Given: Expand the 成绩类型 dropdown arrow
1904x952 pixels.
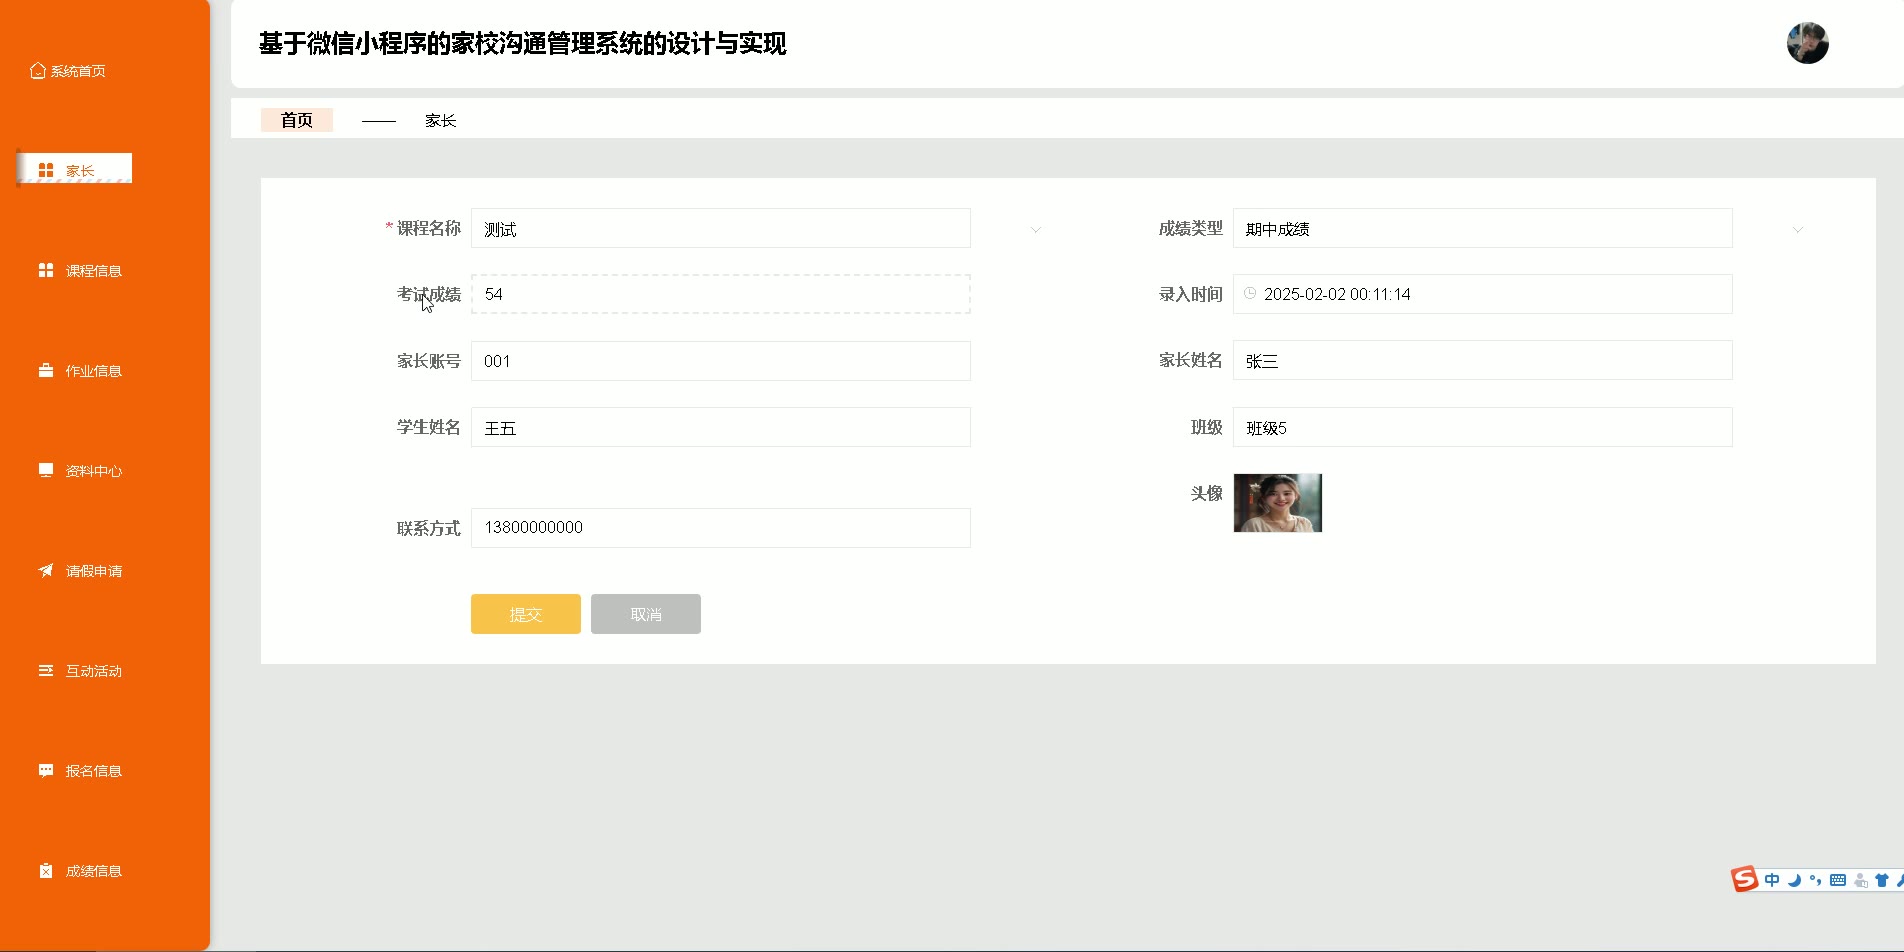Looking at the screenshot, I should pos(1798,229).
